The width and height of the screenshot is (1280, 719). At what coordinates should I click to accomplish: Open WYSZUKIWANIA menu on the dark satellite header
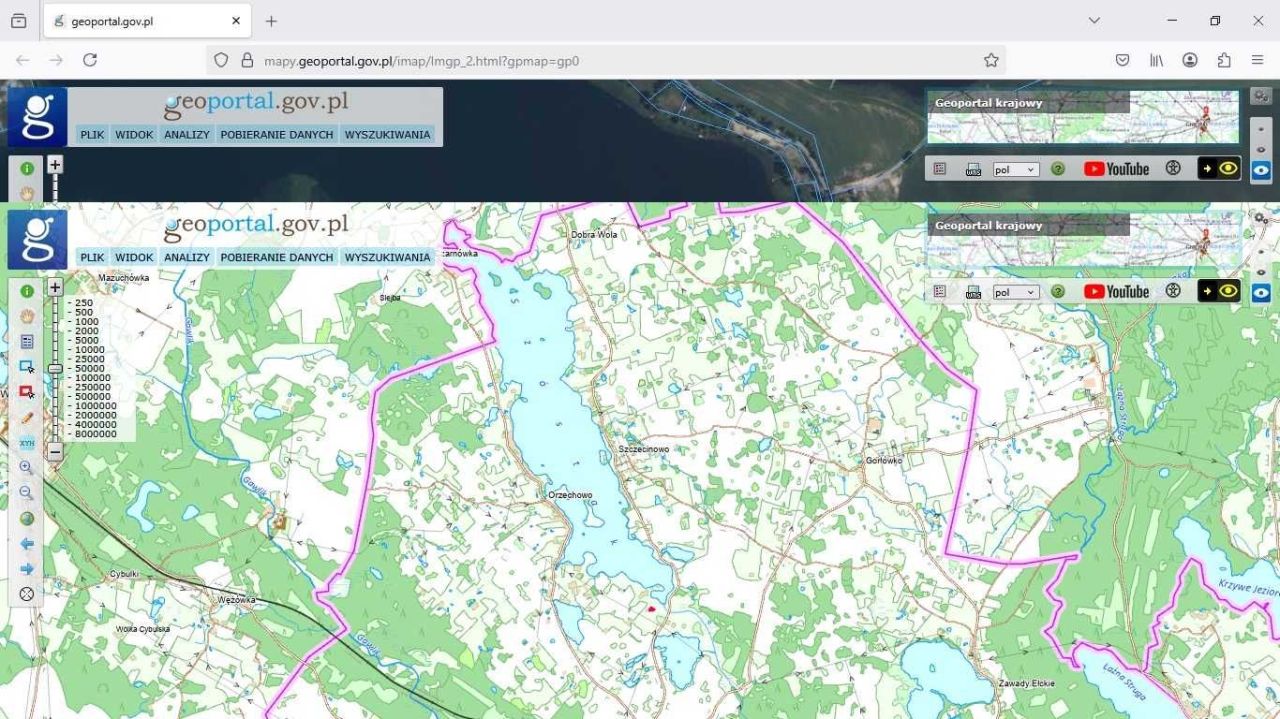click(x=387, y=134)
